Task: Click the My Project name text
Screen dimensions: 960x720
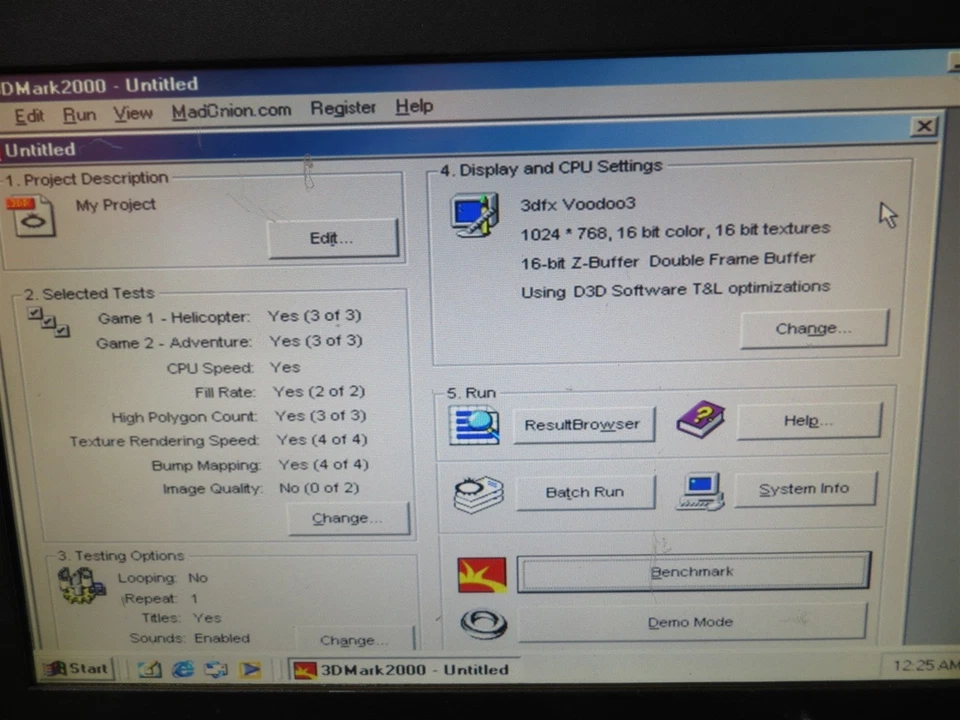Action: click(116, 205)
